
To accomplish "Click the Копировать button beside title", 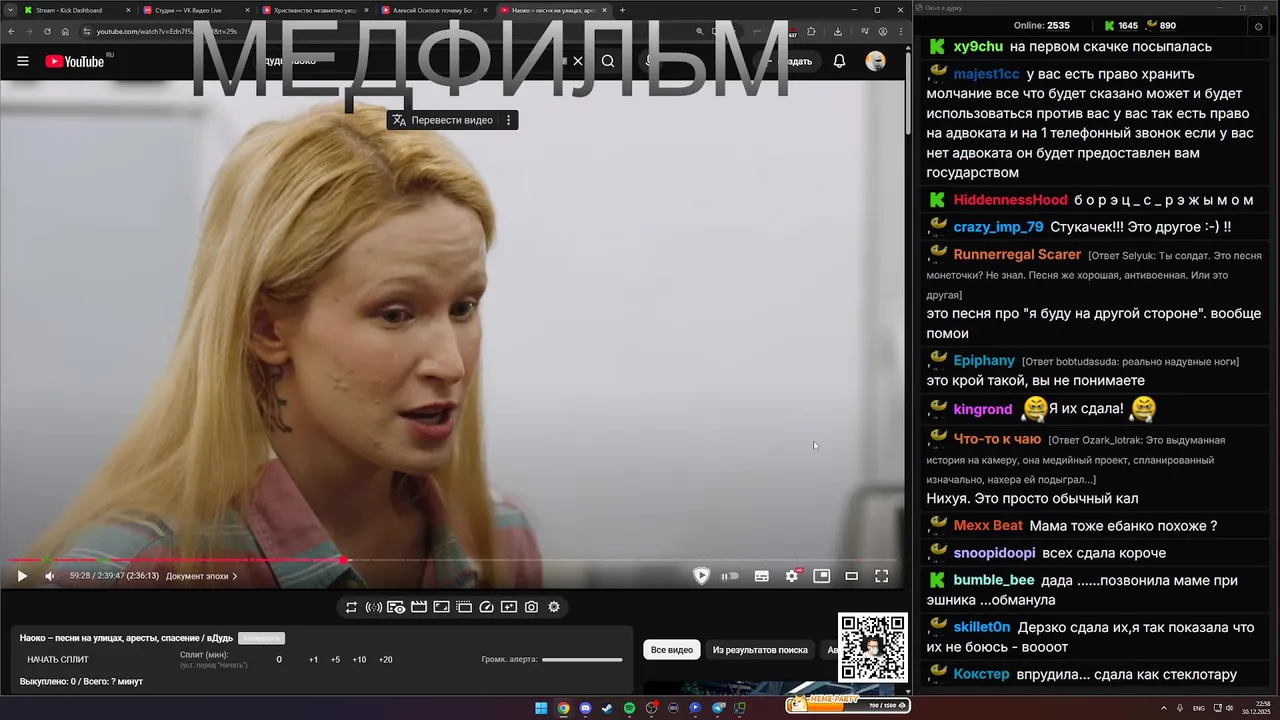I will (x=261, y=638).
